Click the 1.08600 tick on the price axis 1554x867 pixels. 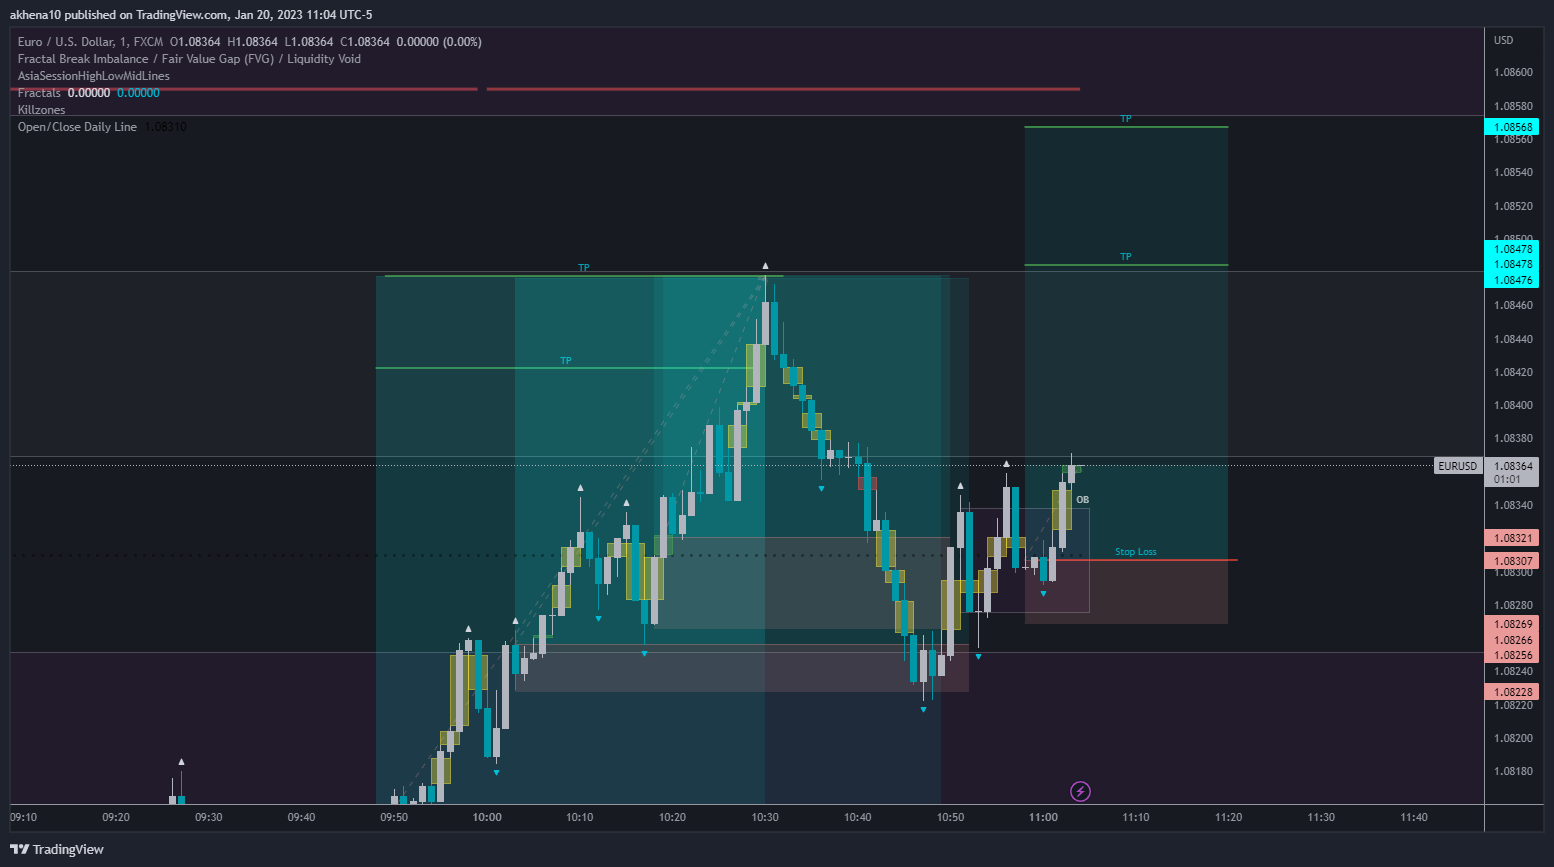coord(1513,72)
